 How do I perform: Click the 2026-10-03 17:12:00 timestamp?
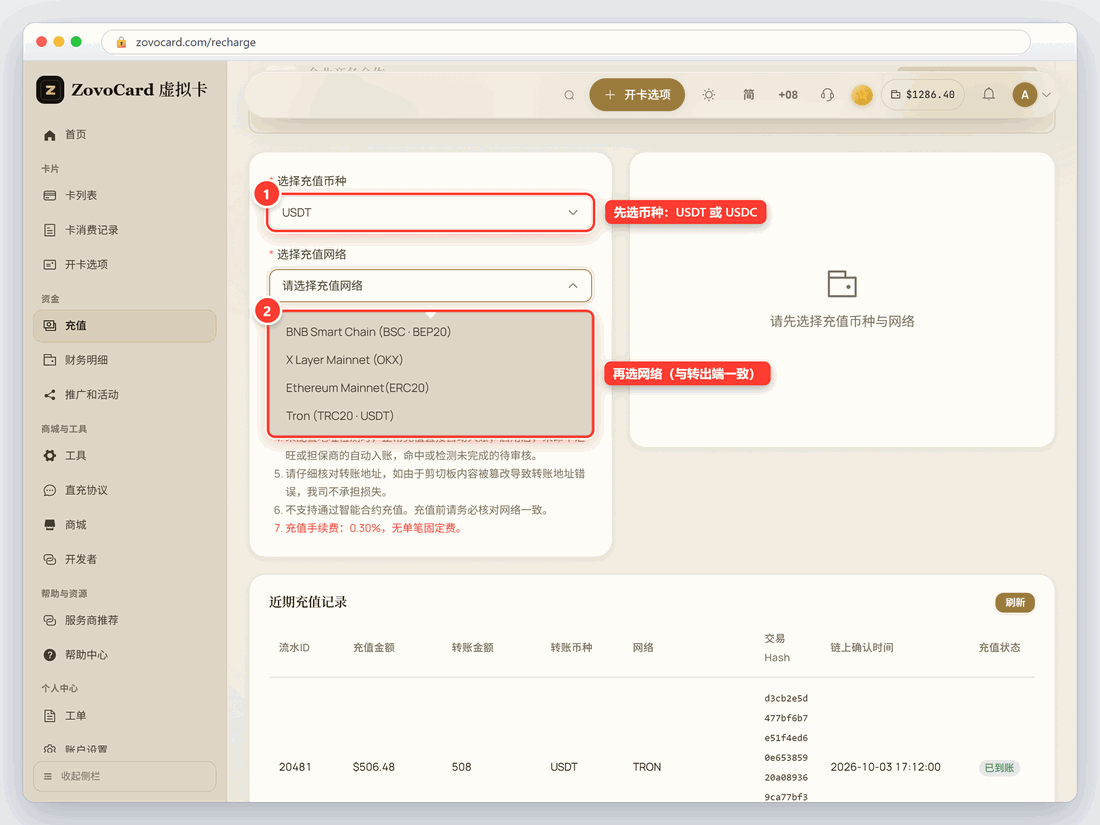(x=885, y=767)
